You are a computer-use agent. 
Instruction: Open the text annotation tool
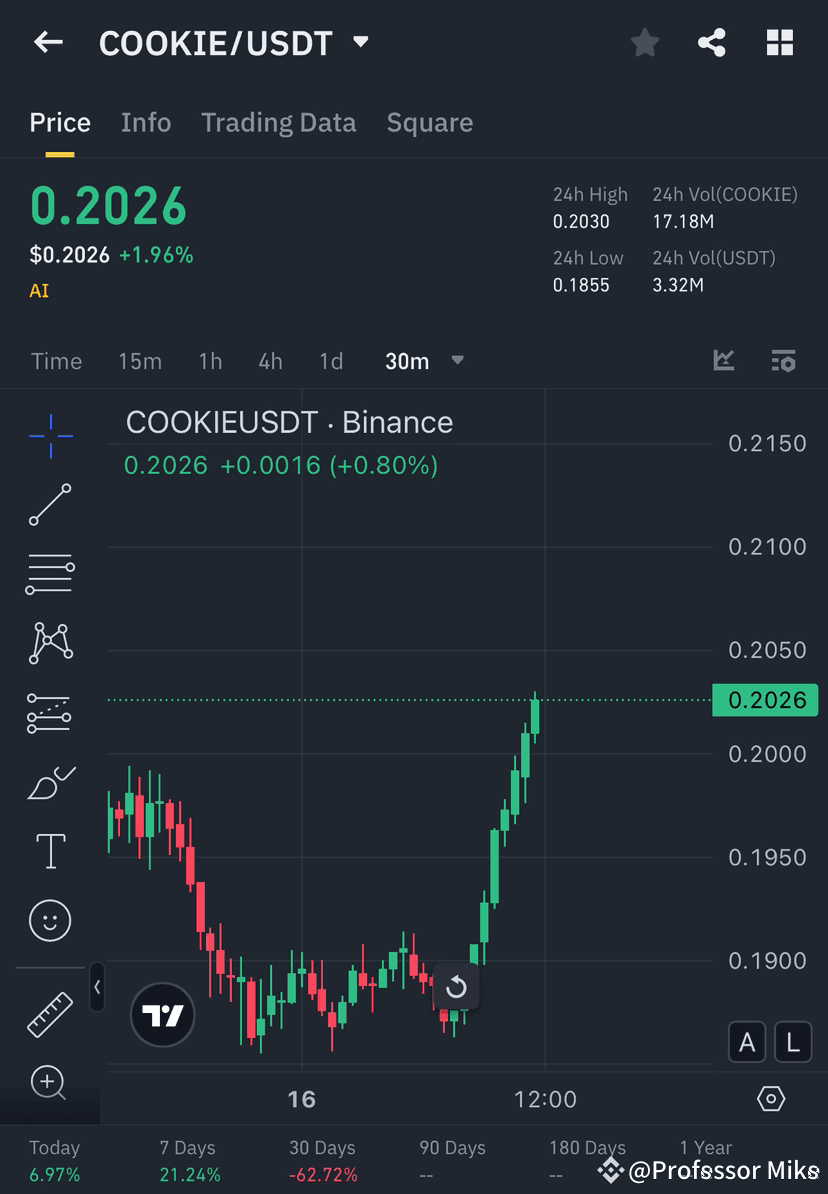pos(50,850)
